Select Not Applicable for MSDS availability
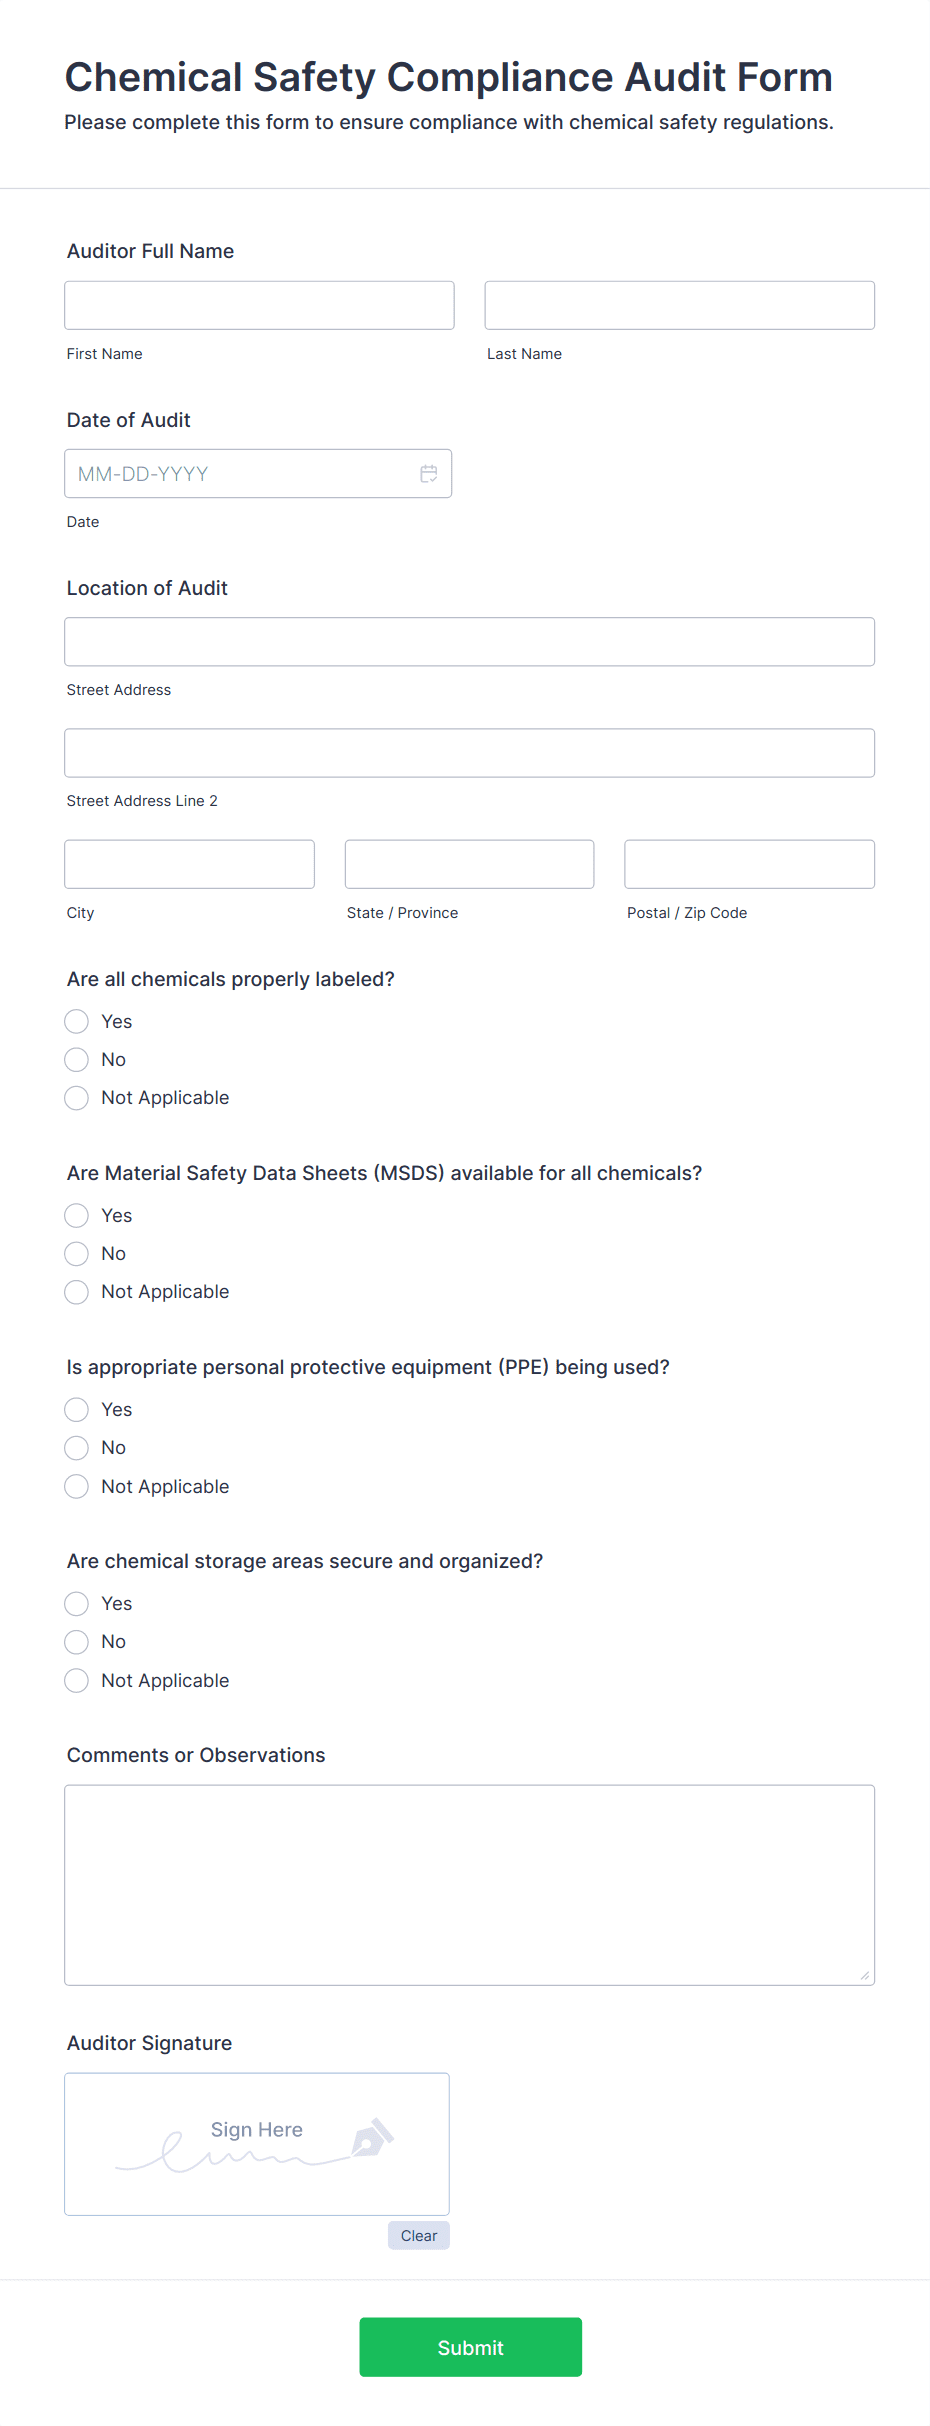The height and width of the screenshot is (2426, 930). 76,1291
